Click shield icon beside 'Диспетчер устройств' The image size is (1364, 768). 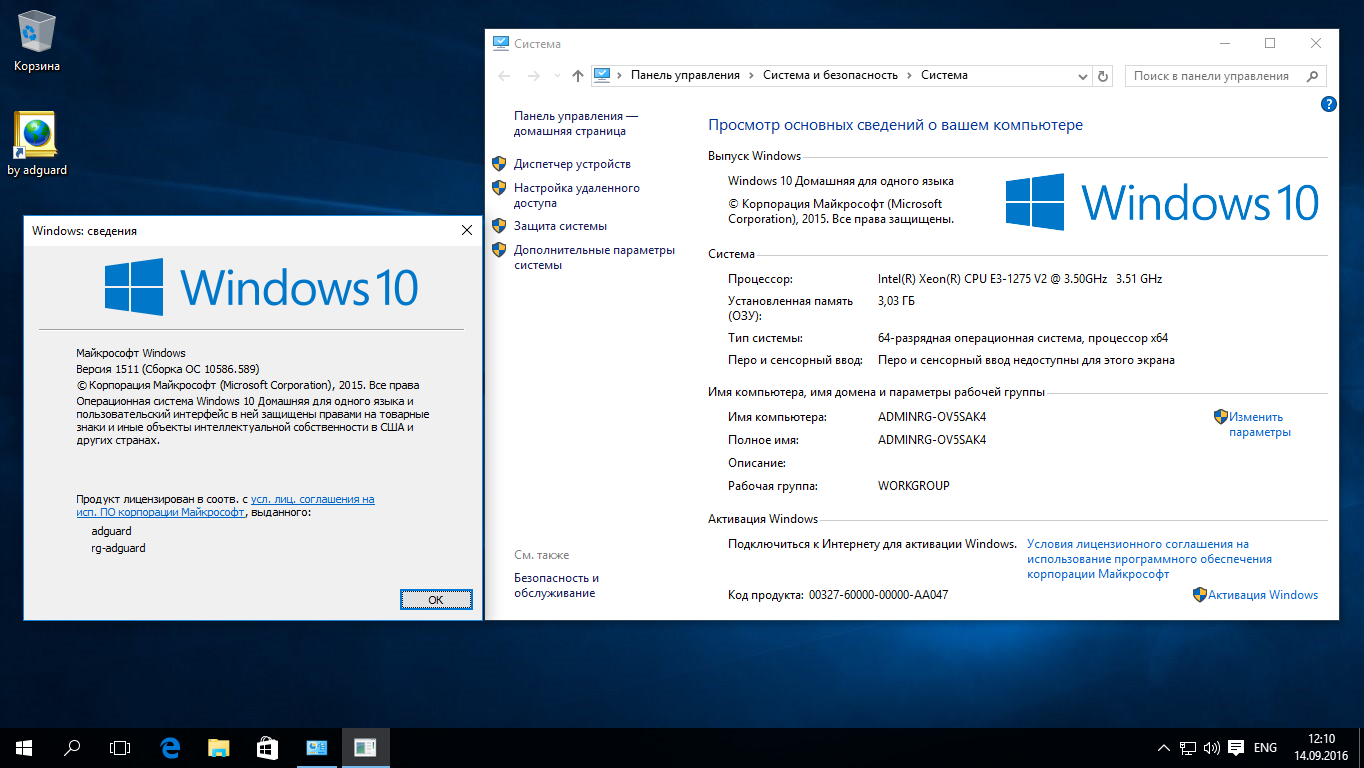pyautogui.click(x=499, y=163)
